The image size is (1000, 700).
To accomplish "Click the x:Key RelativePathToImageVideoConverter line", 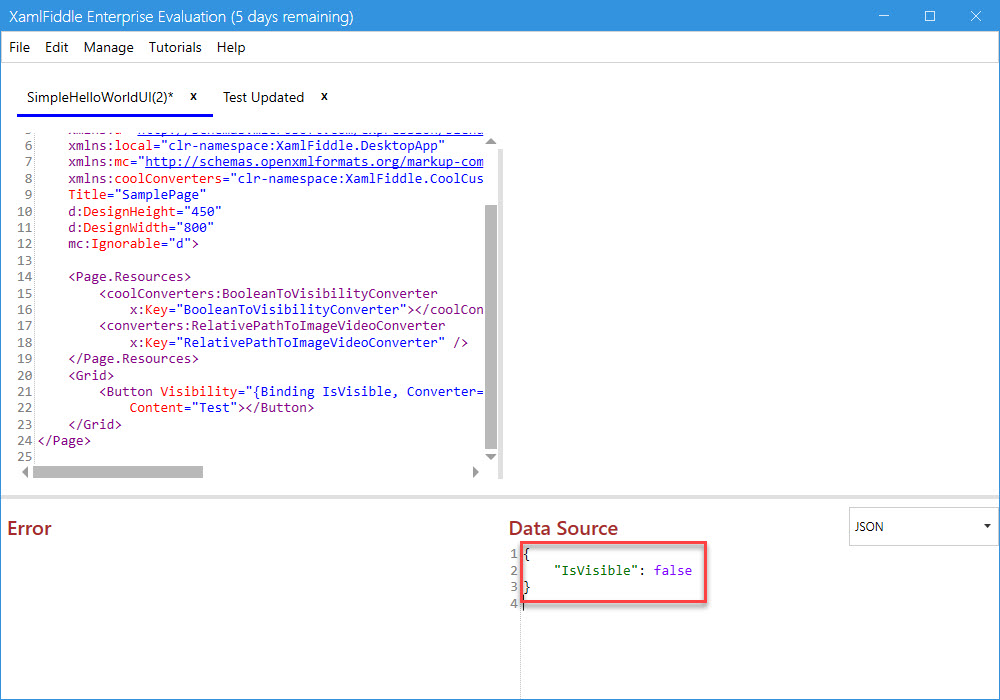I will [298, 342].
